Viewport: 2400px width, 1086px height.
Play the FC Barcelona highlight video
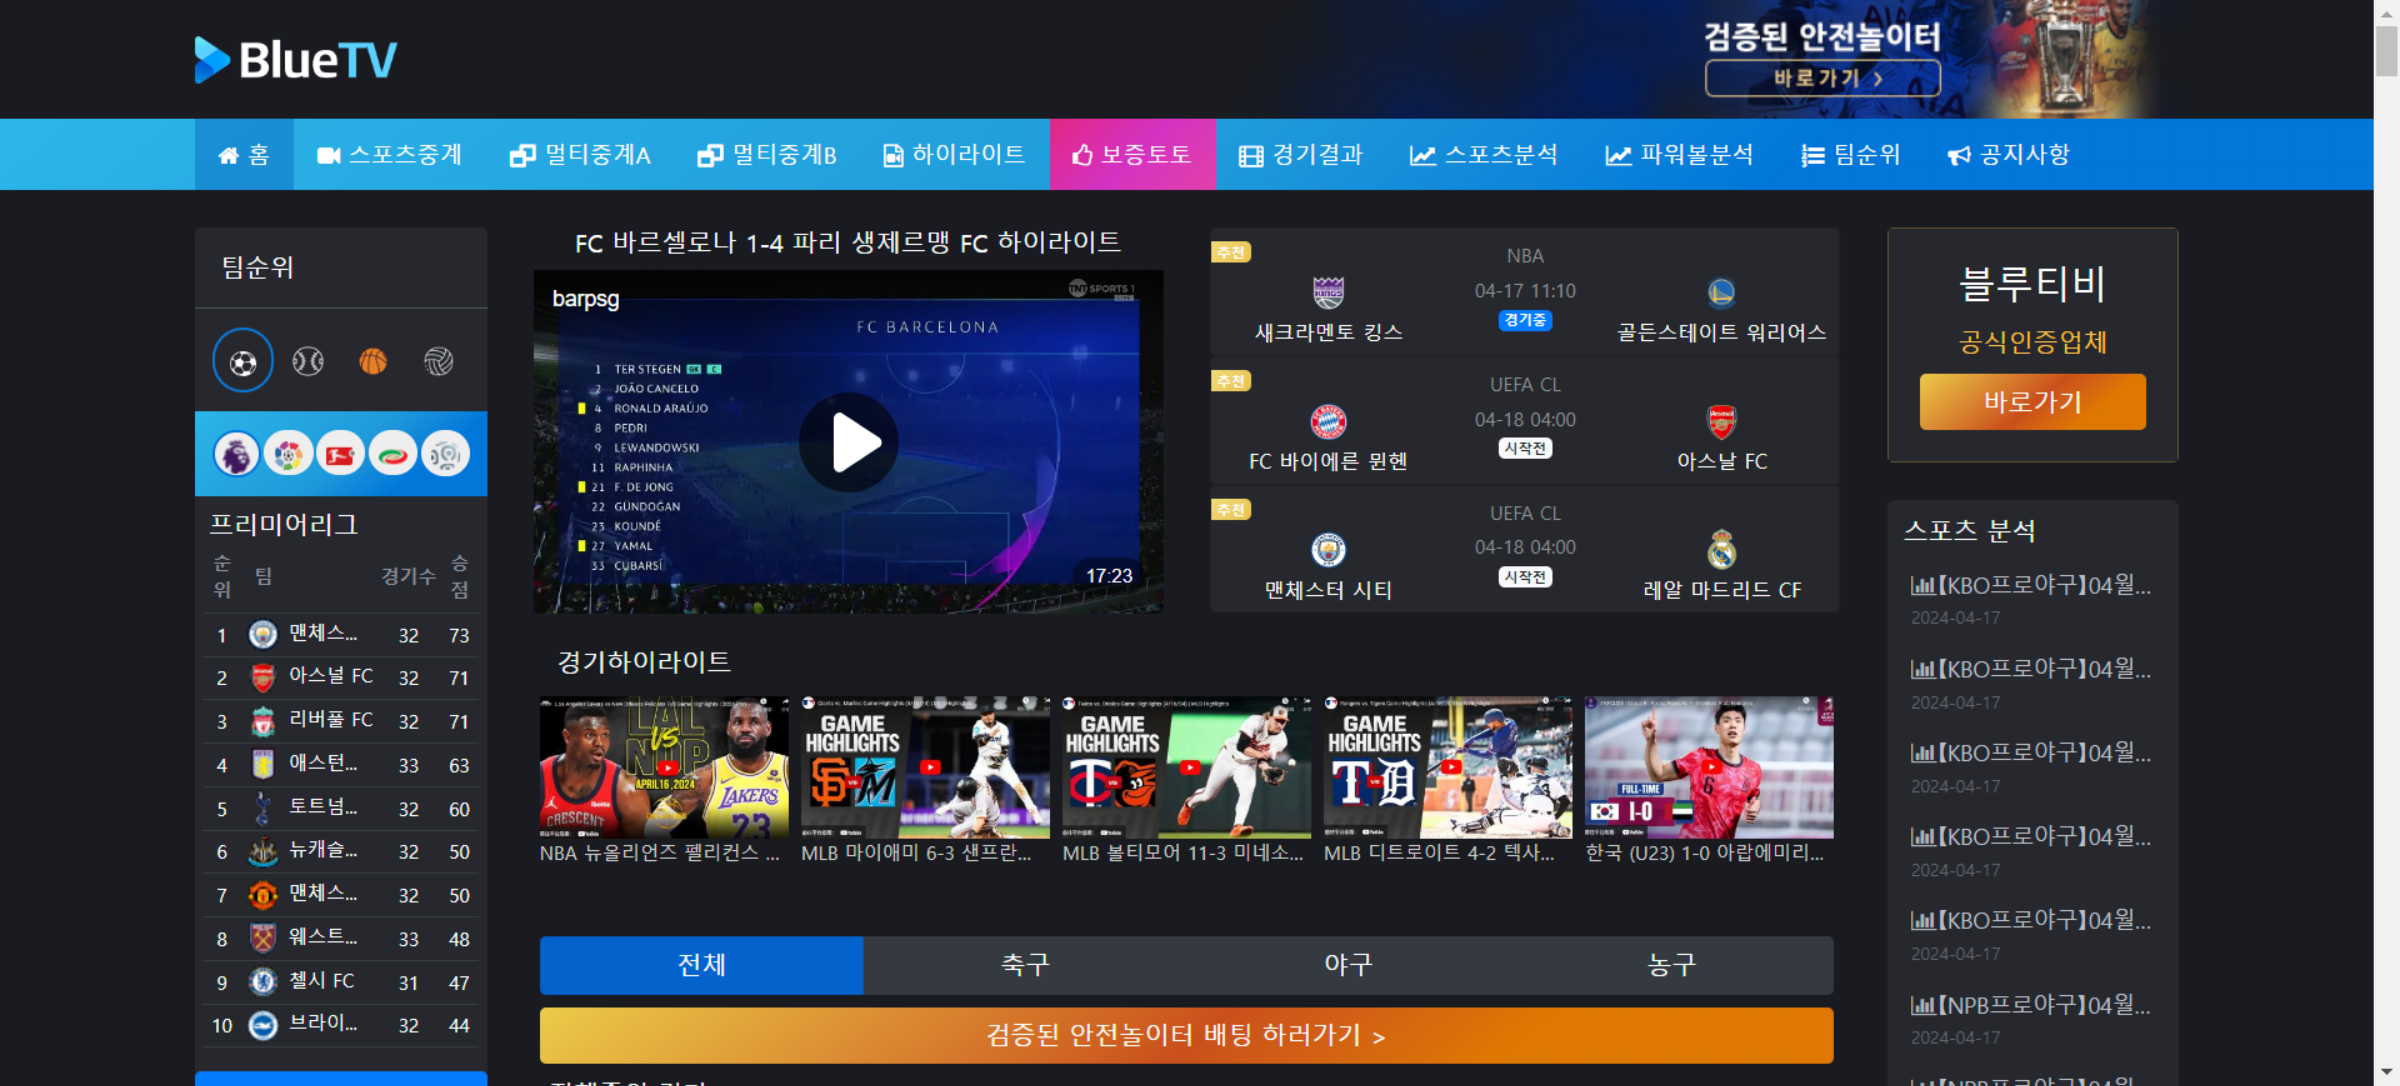[x=848, y=442]
